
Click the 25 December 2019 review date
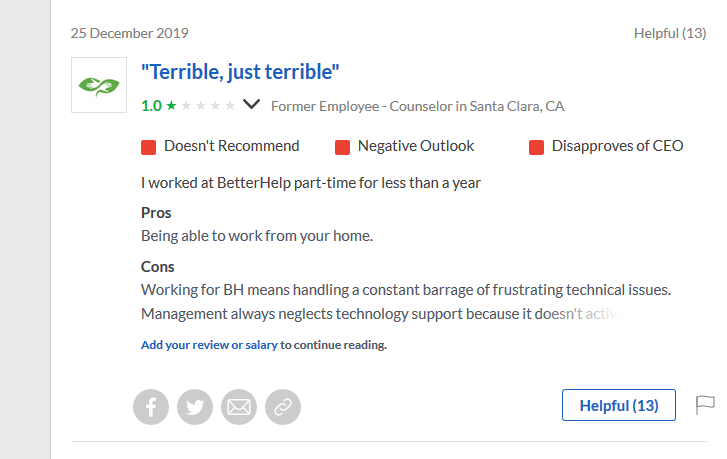click(129, 33)
